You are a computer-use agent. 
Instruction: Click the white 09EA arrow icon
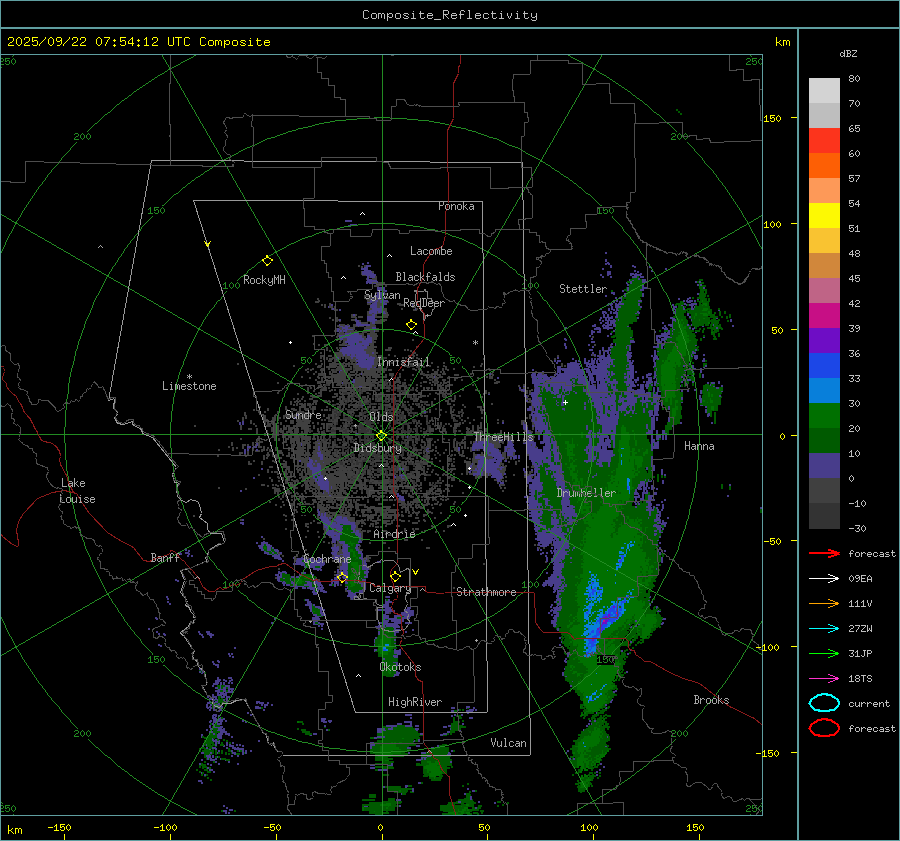[x=824, y=578]
